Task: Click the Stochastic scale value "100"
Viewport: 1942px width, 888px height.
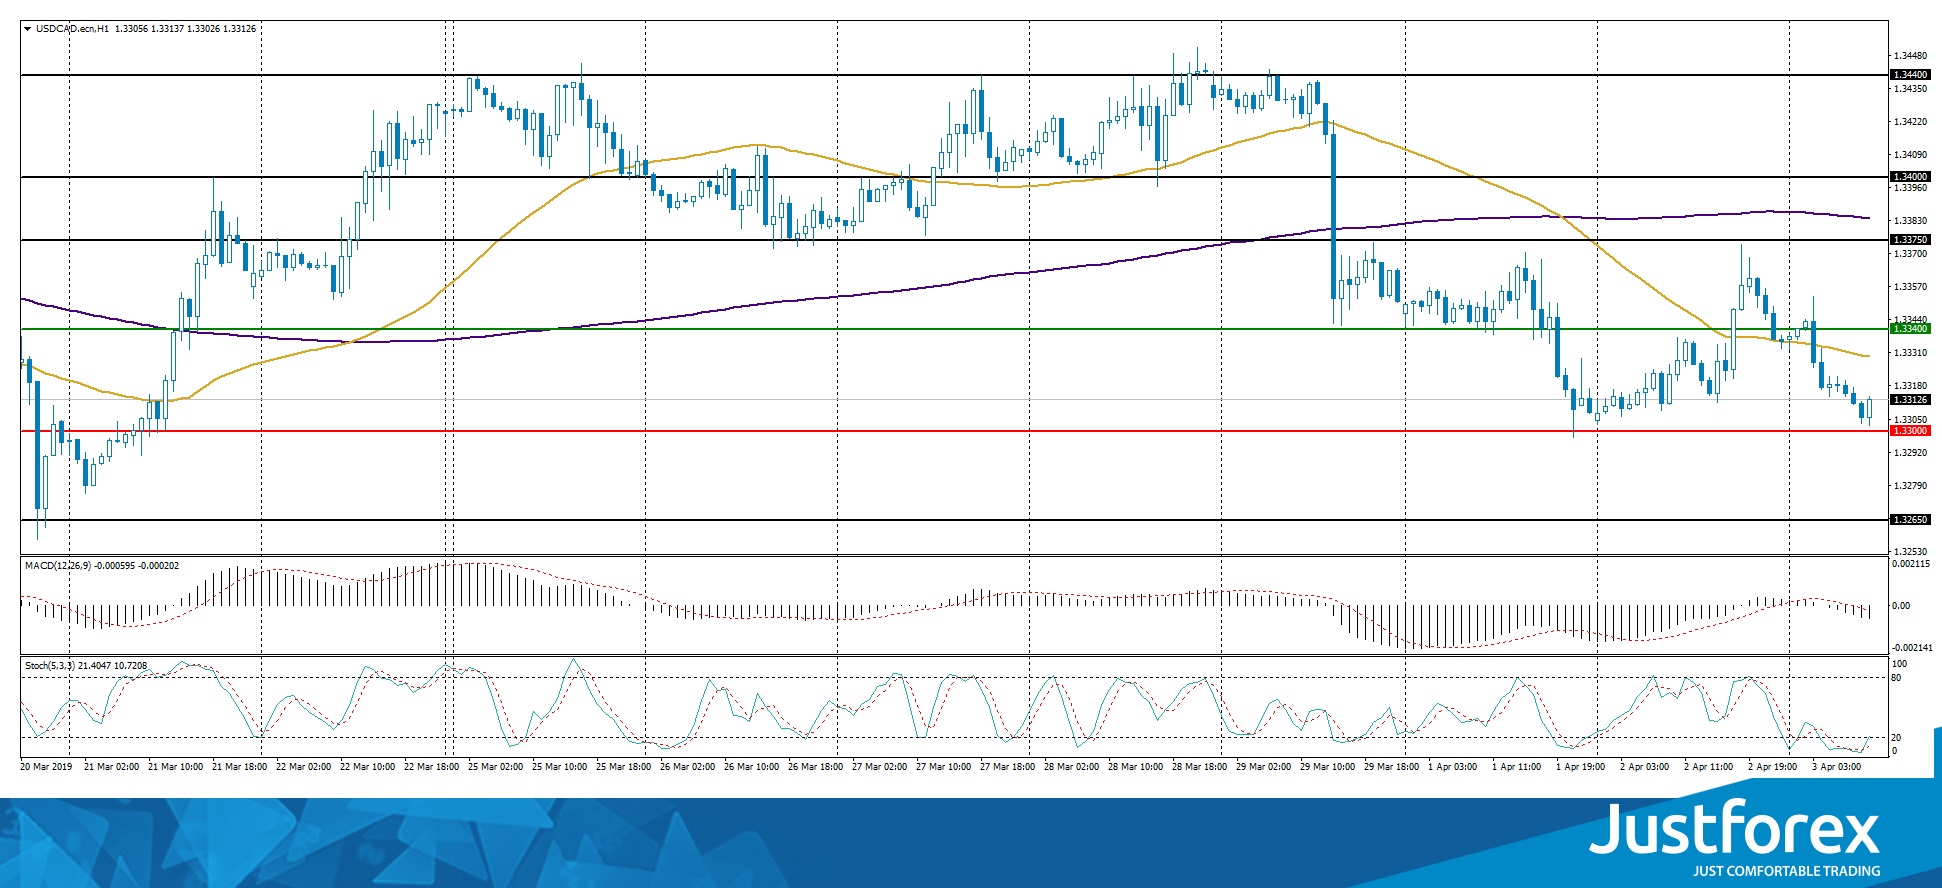Action: click(1900, 664)
